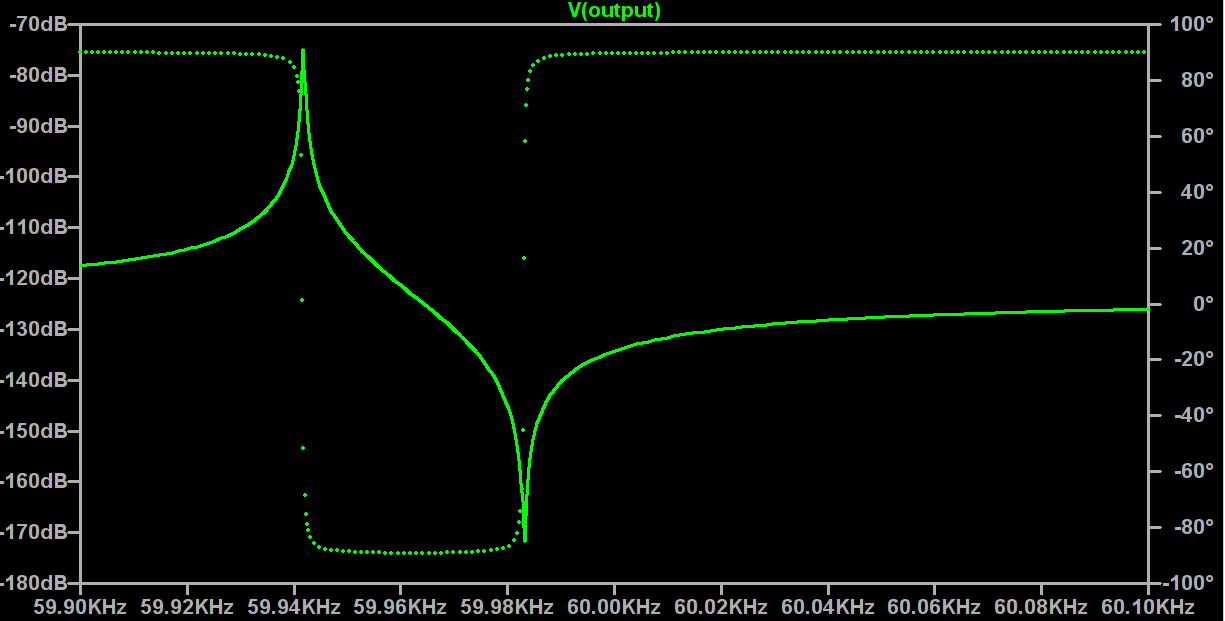Click the 60.08KHz frequency axis label
Viewport: 1225px width, 621px height.
[x=1041, y=607]
